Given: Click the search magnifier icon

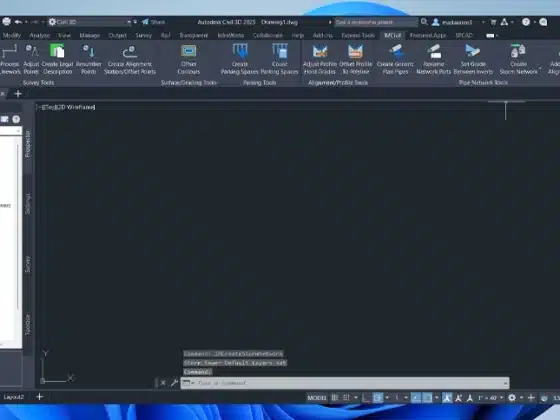Looking at the screenshot, I should tap(424, 22).
